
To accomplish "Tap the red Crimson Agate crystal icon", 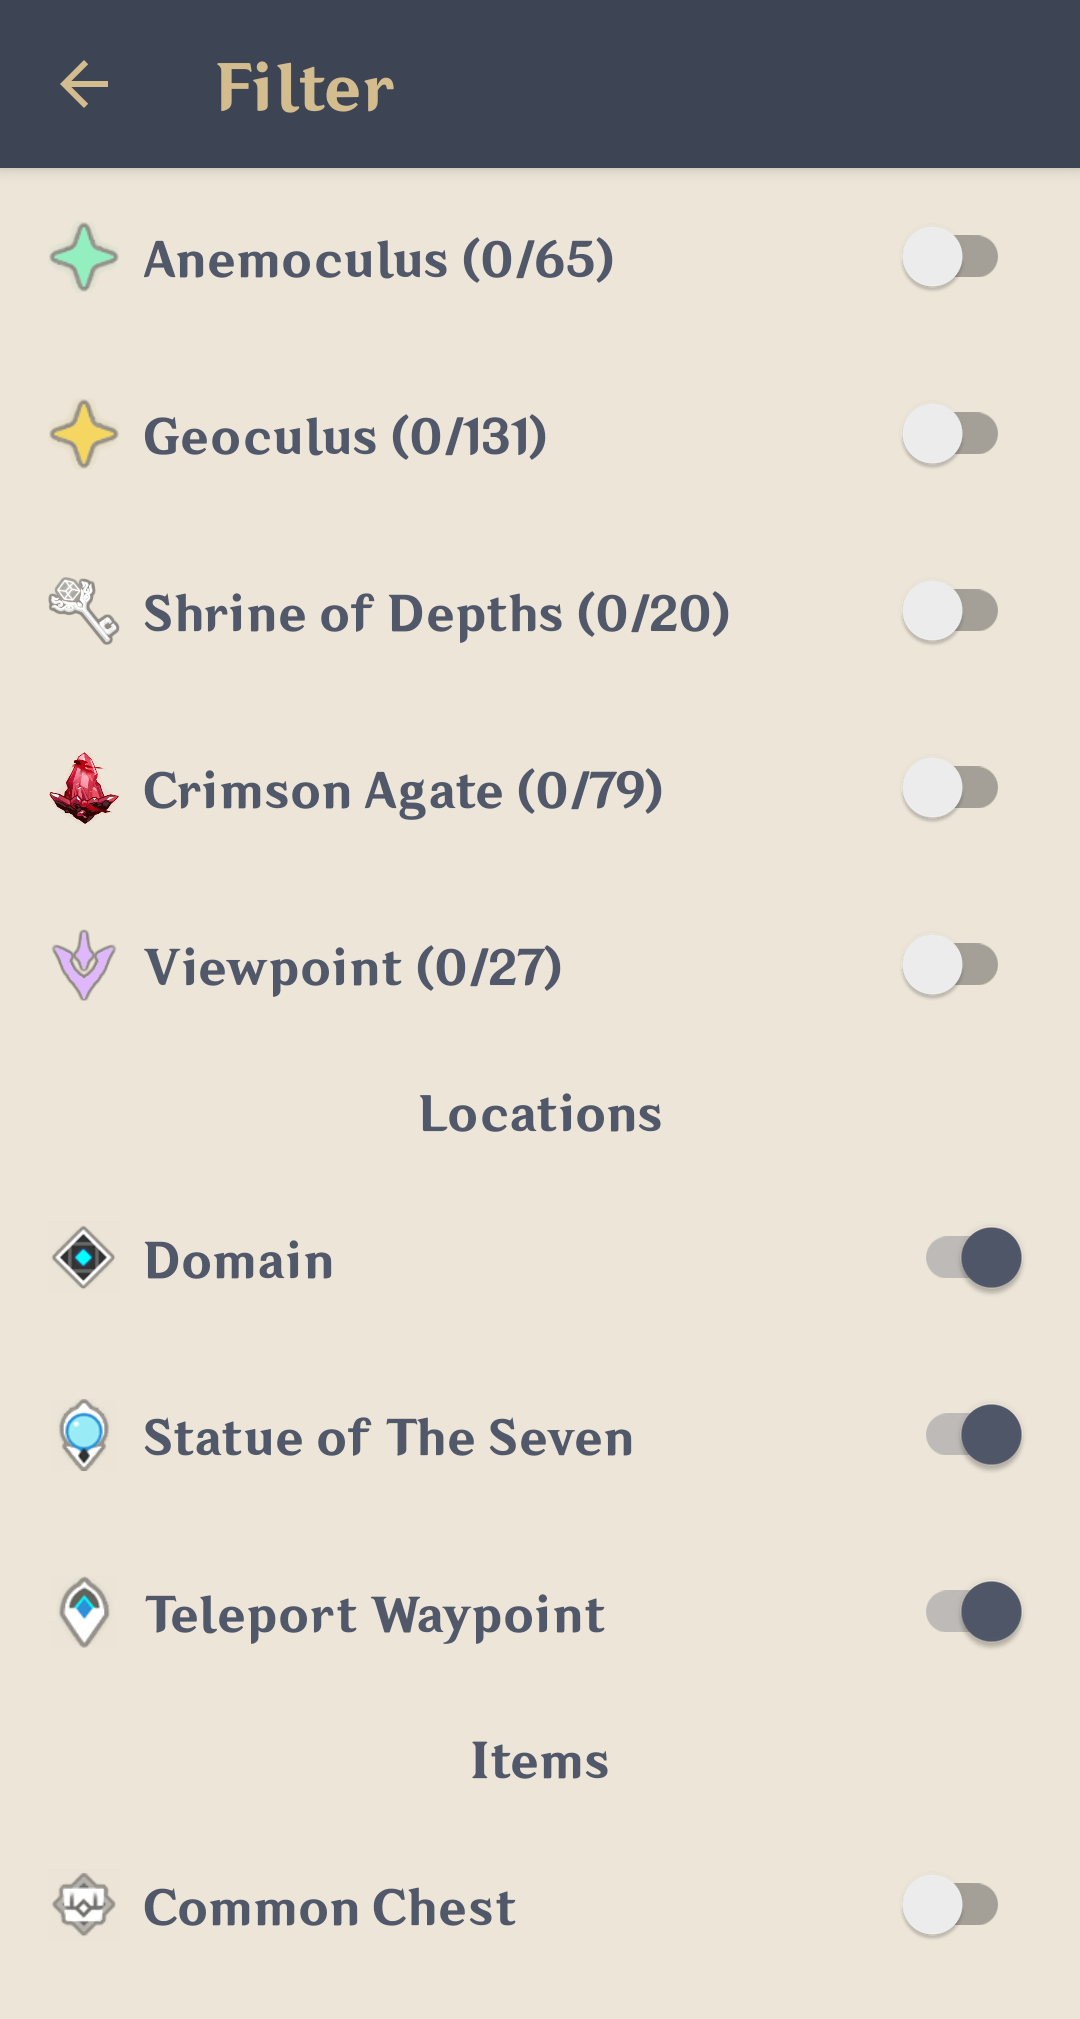I will point(84,788).
